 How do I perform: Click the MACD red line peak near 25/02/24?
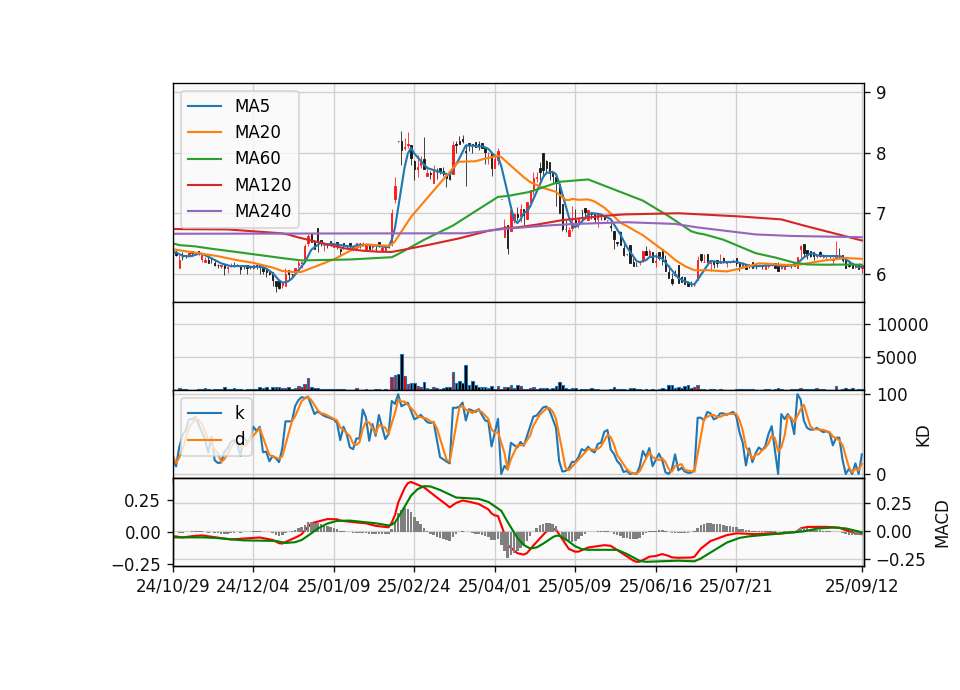(x=411, y=482)
